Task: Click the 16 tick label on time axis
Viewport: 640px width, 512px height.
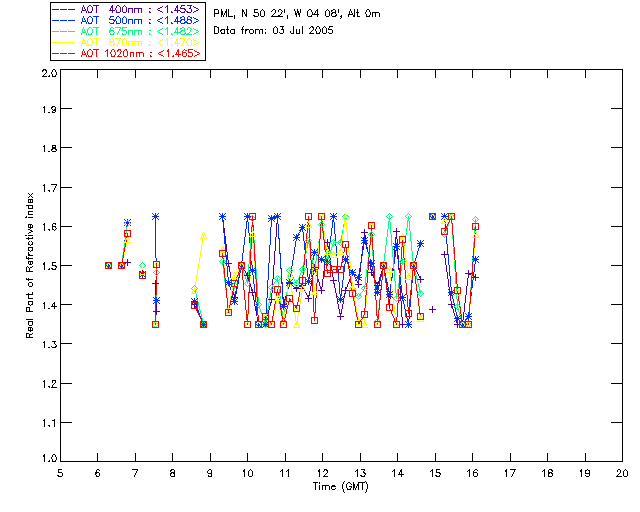Action: tap(472, 472)
